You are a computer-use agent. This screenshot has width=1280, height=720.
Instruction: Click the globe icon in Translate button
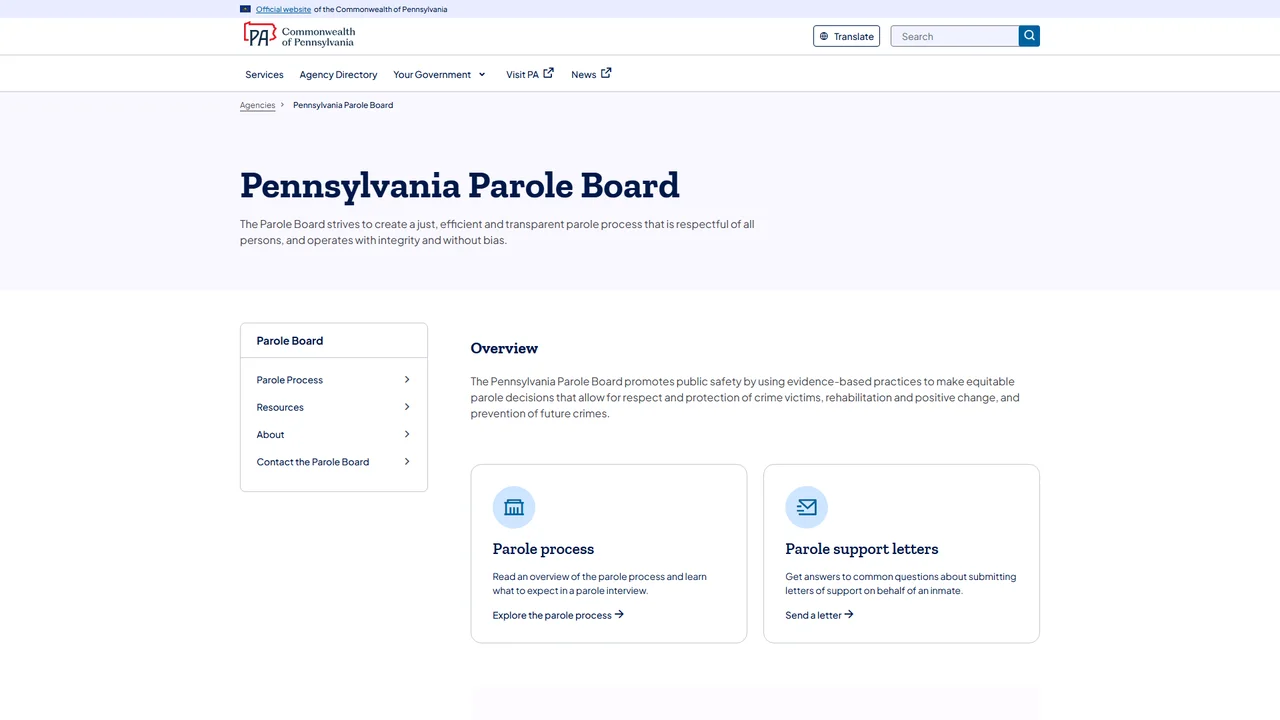point(824,36)
